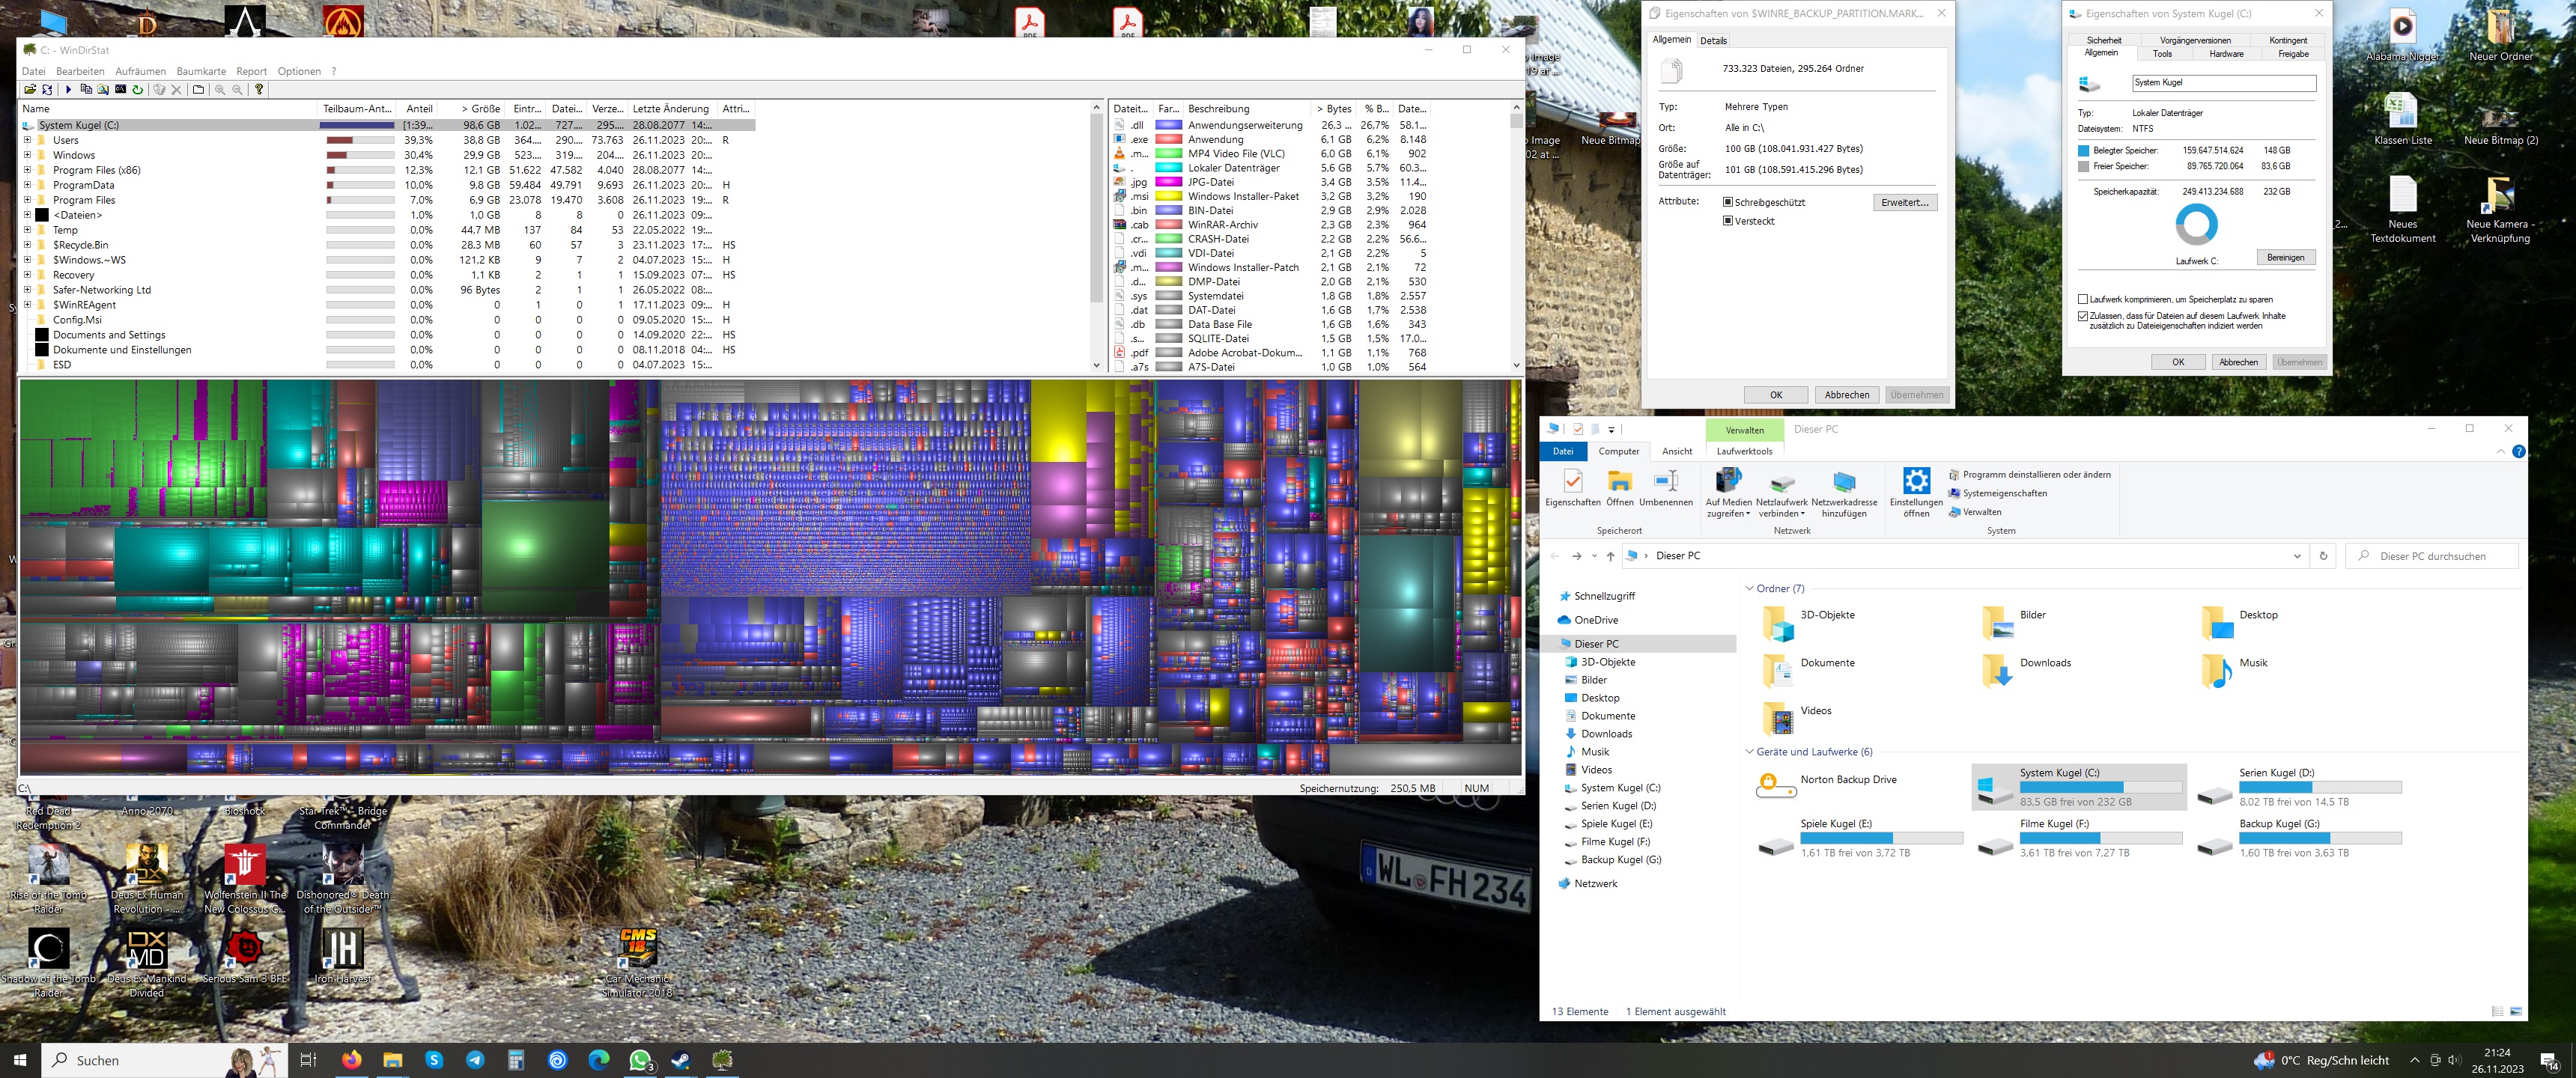2576x1078 pixels.
Task: Toggle the Schreibgeschützt checkbox
Action: [x=1728, y=202]
